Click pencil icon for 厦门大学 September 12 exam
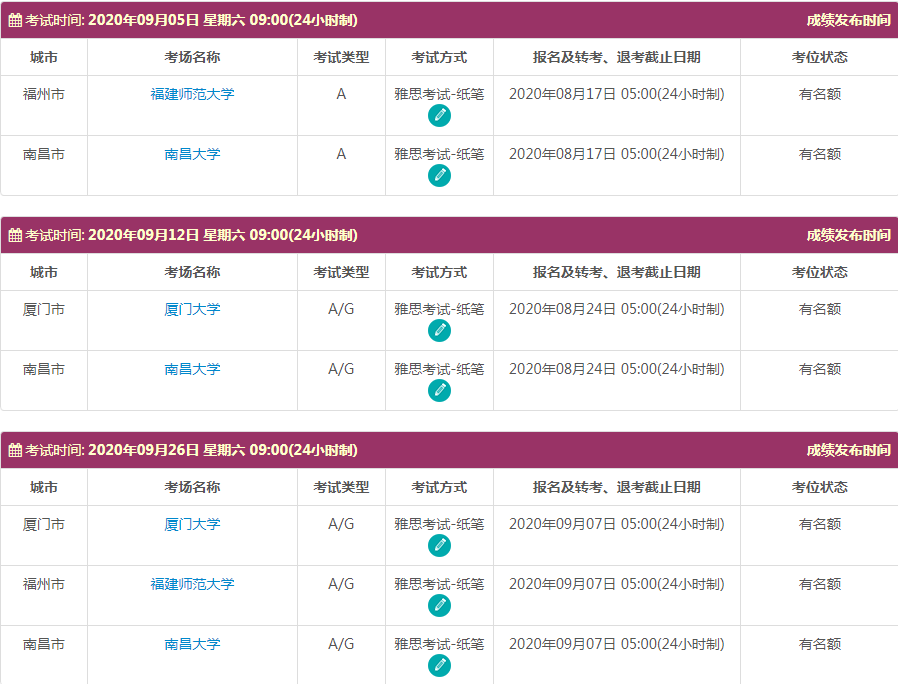898x684 pixels. 439,331
